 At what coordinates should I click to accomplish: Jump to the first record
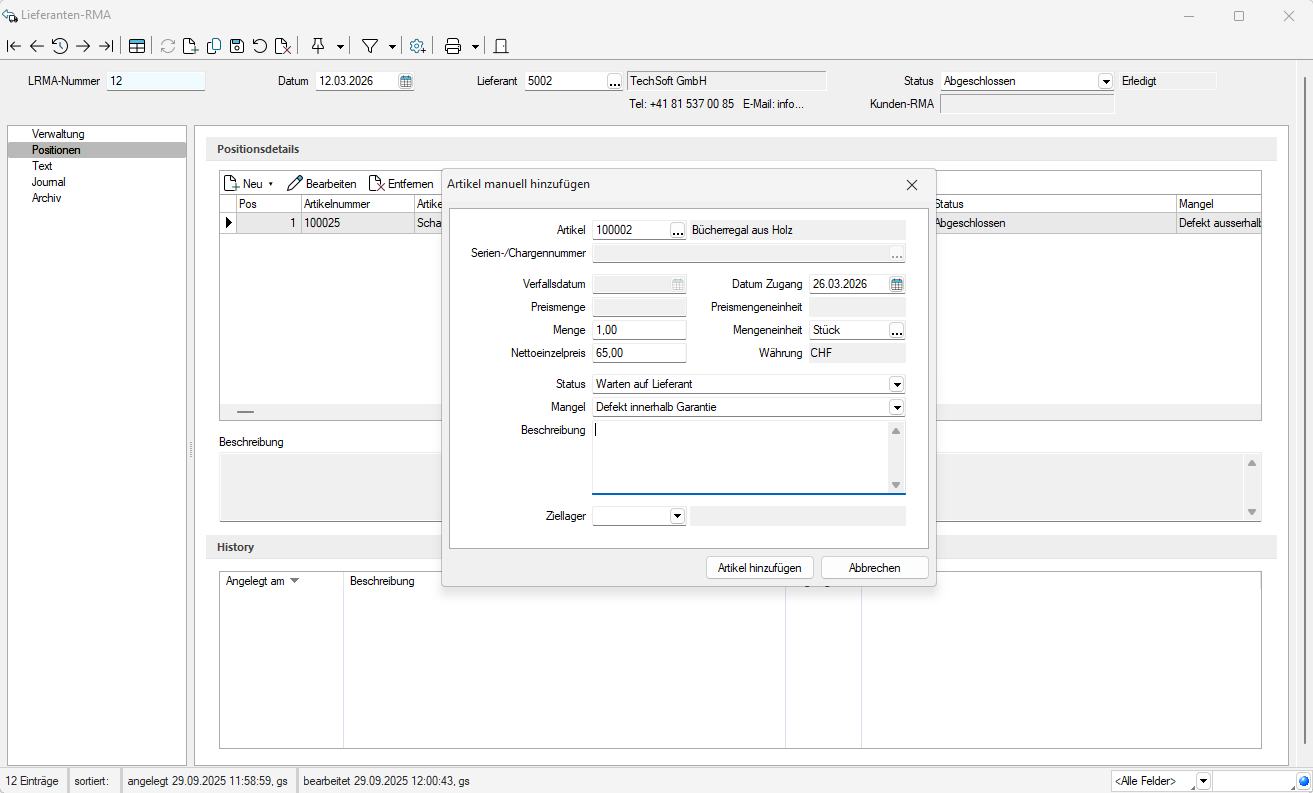14,46
